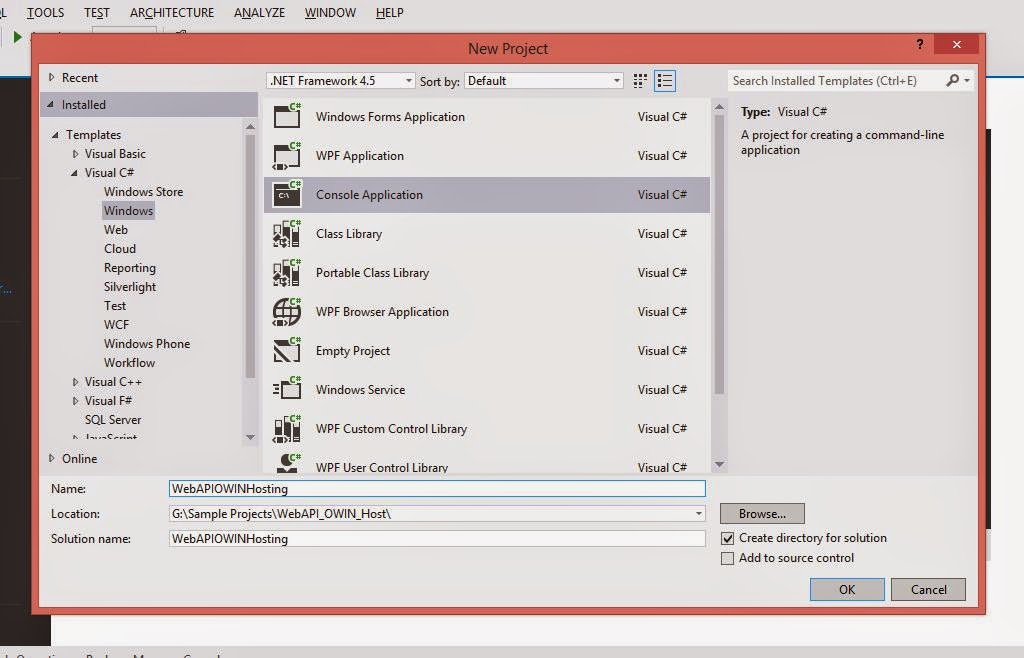Click the OK button
The width and height of the screenshot is (1024, 658).
847,589
